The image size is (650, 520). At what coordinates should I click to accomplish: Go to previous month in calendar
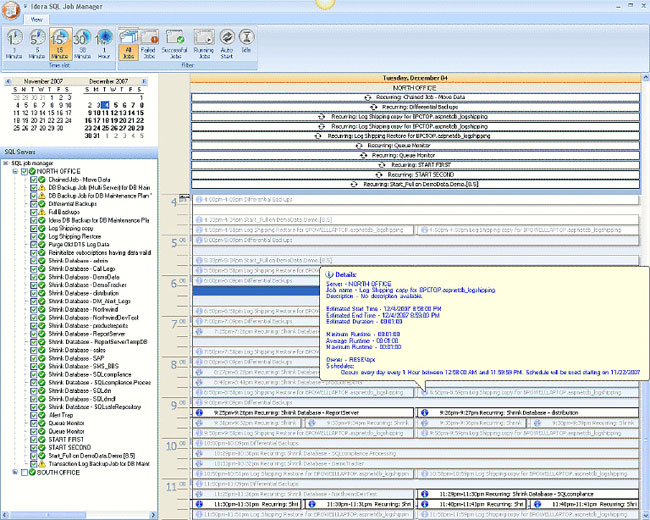pos(8,82)
